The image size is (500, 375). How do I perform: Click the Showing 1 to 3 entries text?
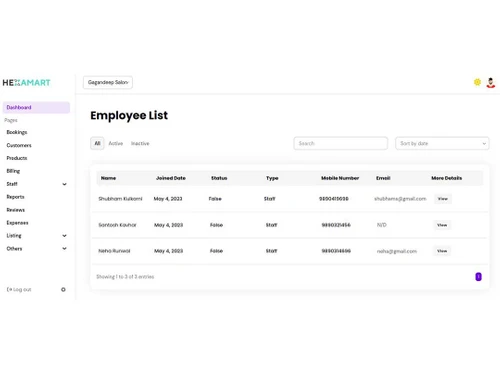[x=125, y=277]
